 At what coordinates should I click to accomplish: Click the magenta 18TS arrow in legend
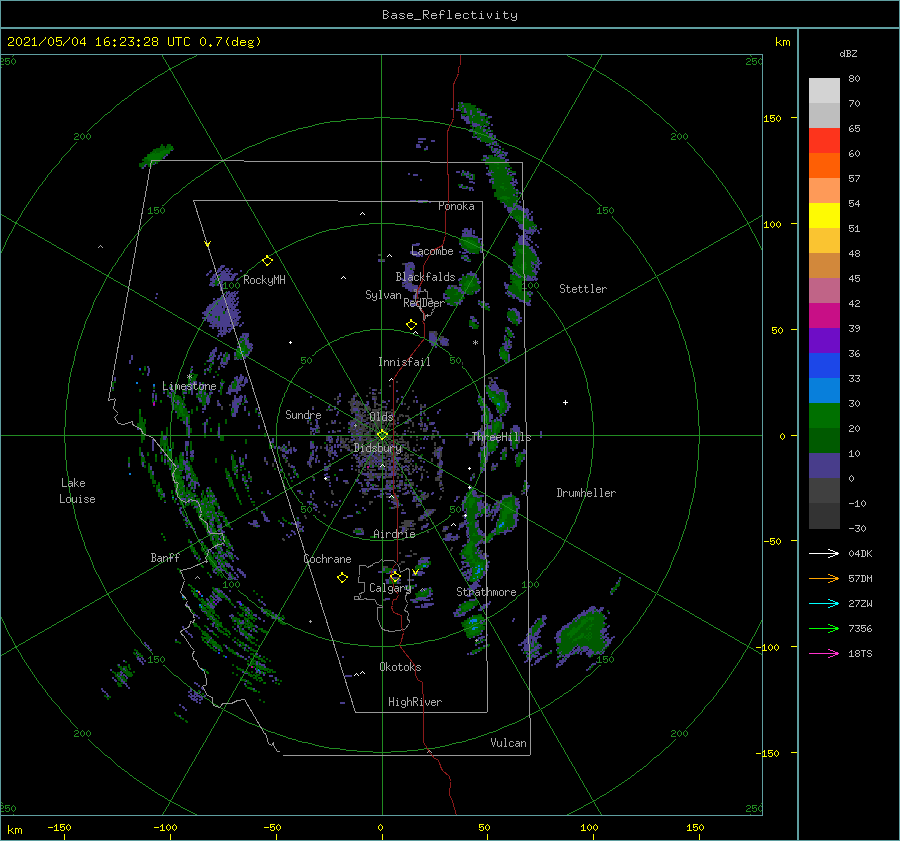coord(824,653)
